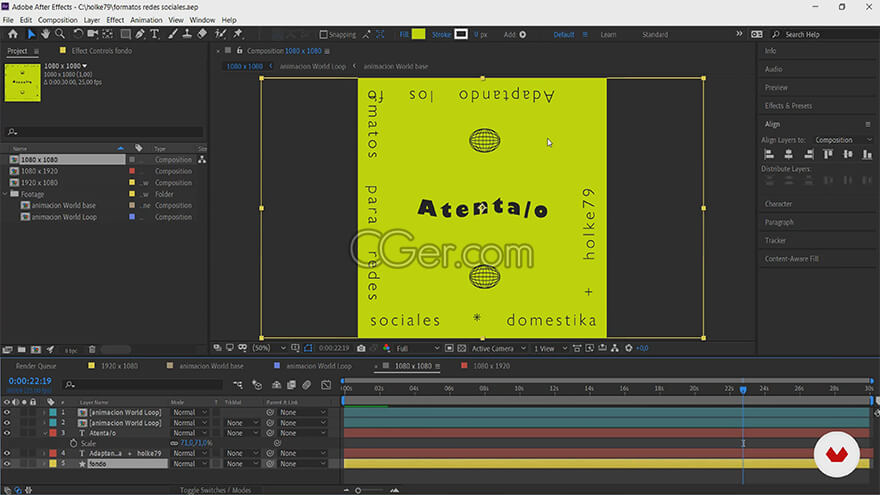Select the Standard workspace
Viewport: 880px width, 495px height.
click(x=655, y=35)
